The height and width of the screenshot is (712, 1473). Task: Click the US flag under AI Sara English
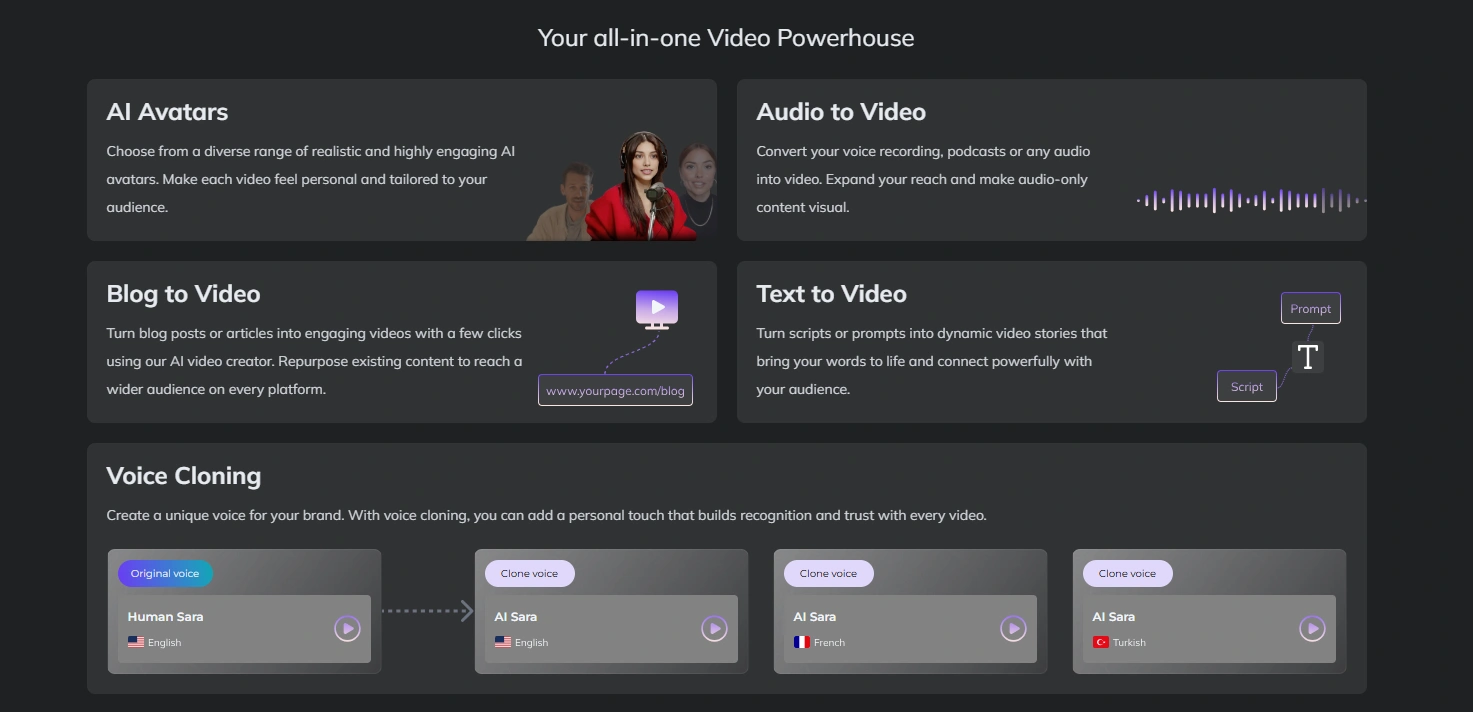(x=503, y=642)
